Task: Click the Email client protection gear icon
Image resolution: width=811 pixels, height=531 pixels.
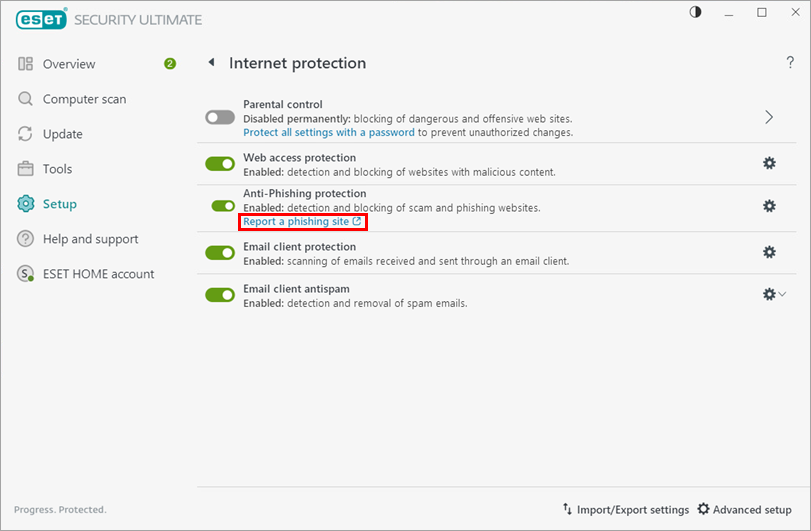Action: pyautogui.click(x=769, y=252)
